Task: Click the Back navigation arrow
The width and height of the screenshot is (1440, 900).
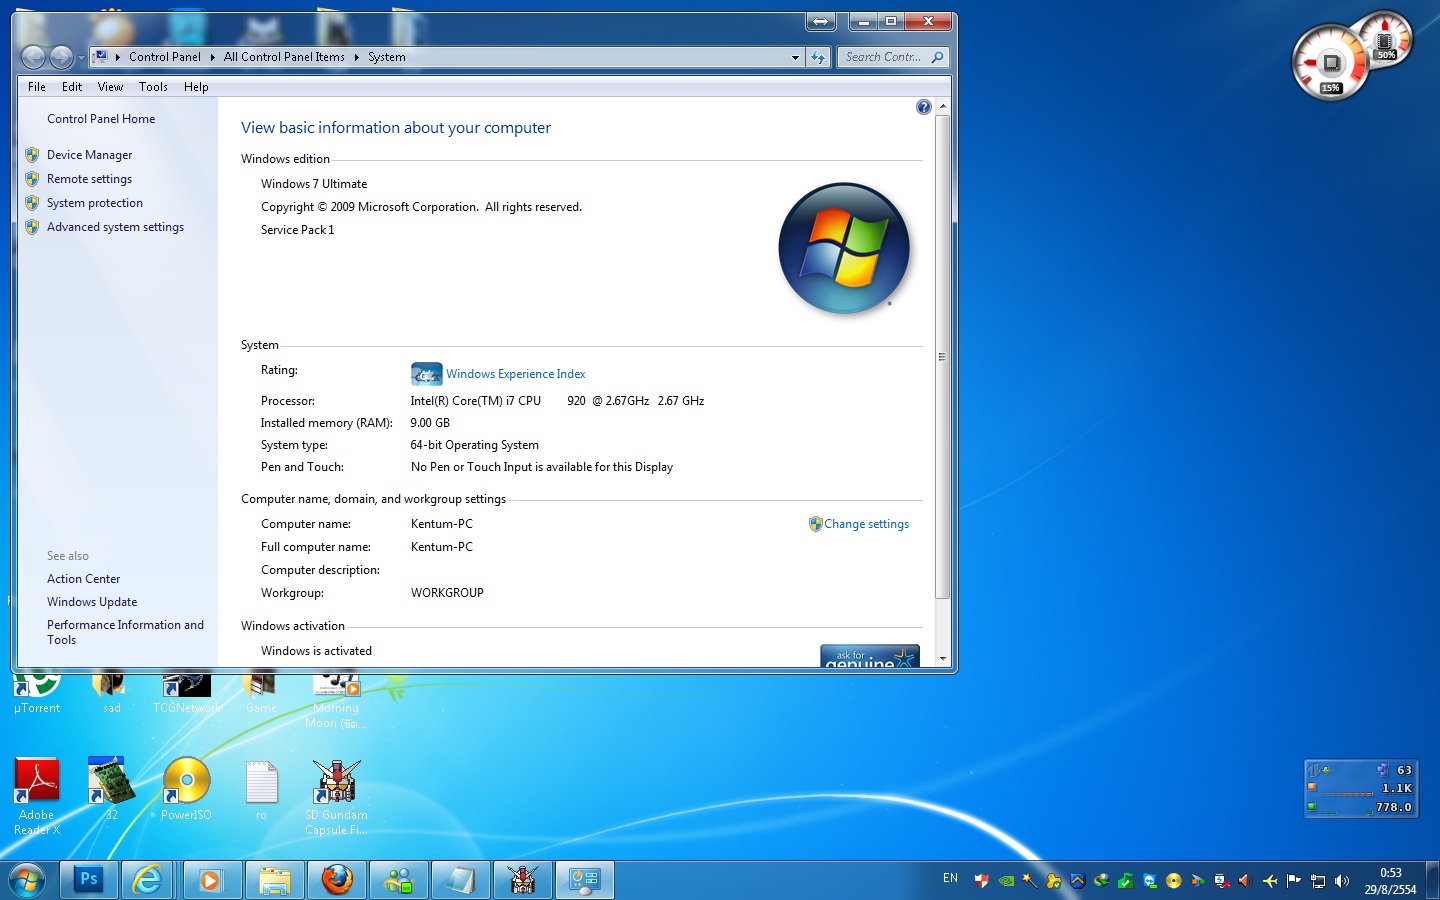Action: tap(33, 57)
